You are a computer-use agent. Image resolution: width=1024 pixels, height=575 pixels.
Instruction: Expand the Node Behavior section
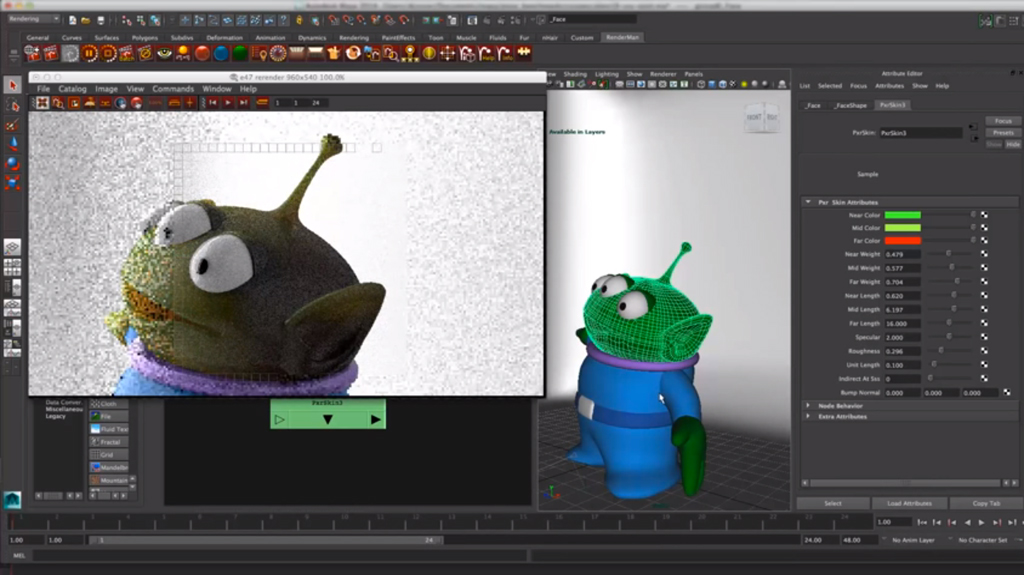click(808, 405)
